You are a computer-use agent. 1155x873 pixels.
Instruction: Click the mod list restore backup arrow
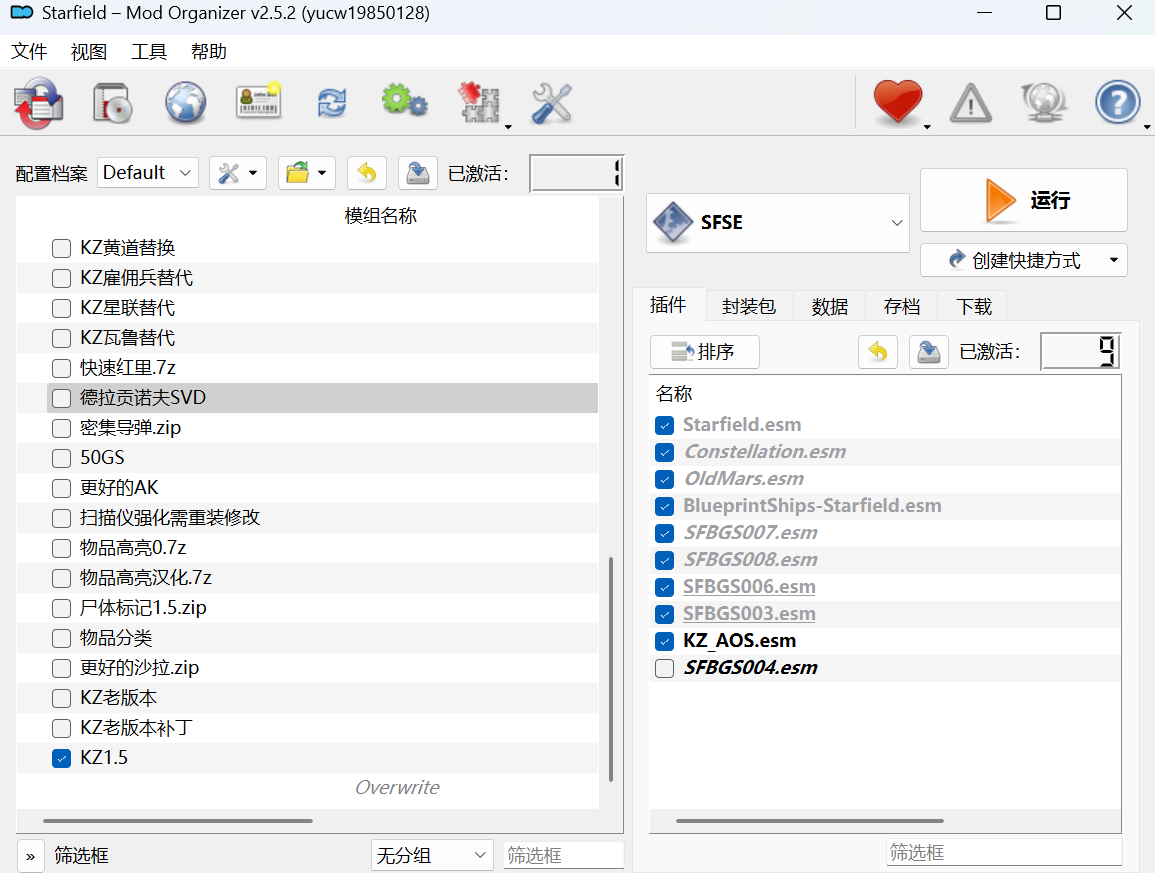pyautogui.click(x=367, y=173)
